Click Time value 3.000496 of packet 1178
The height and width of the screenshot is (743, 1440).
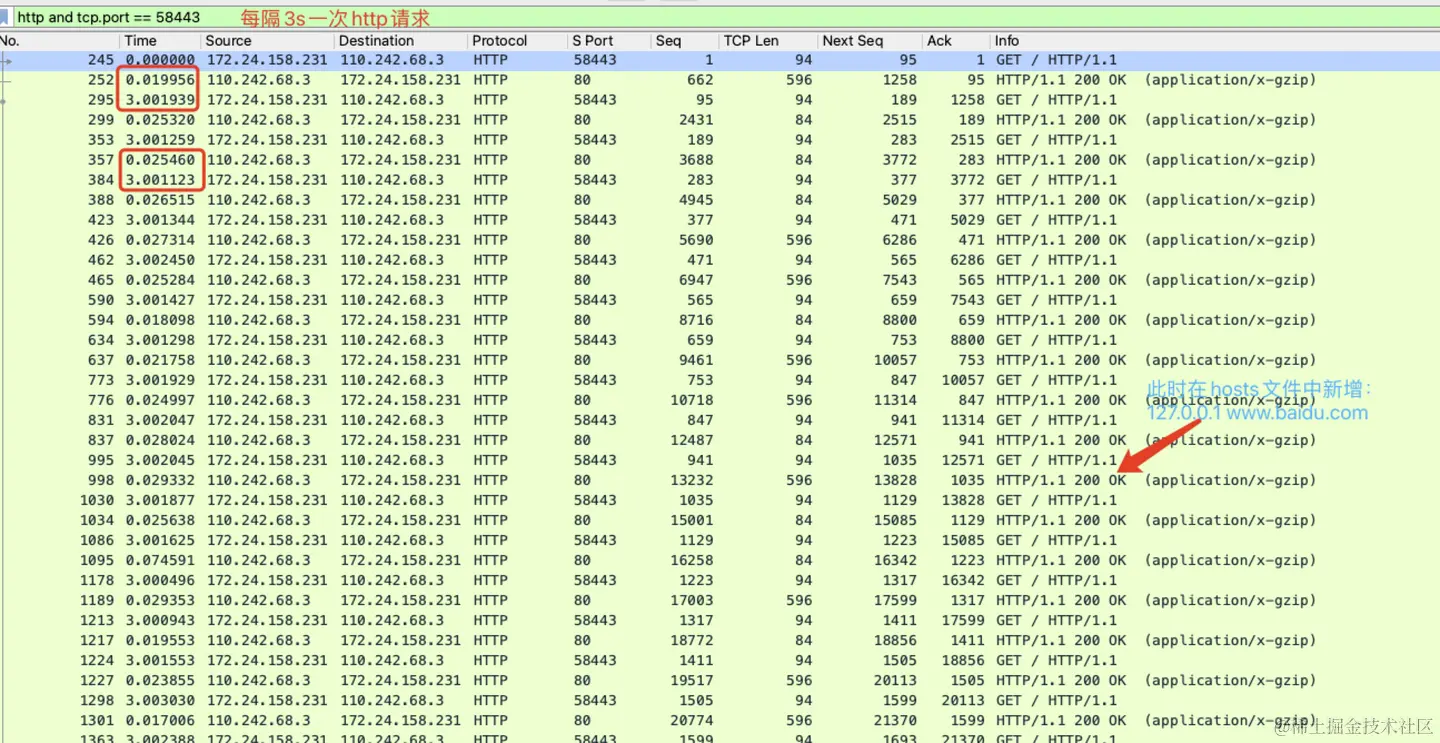click(160, 580)
